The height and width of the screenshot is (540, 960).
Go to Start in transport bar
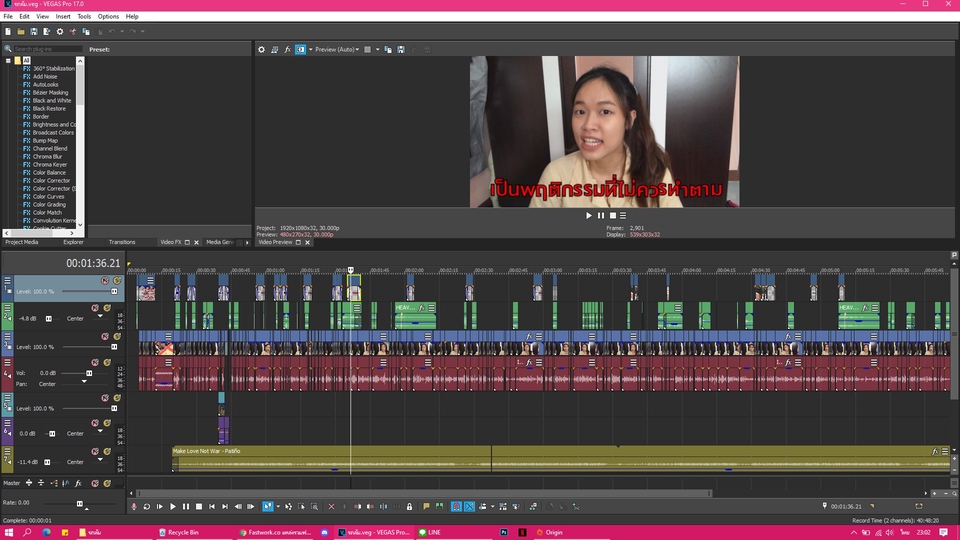(x=212, y=506)
